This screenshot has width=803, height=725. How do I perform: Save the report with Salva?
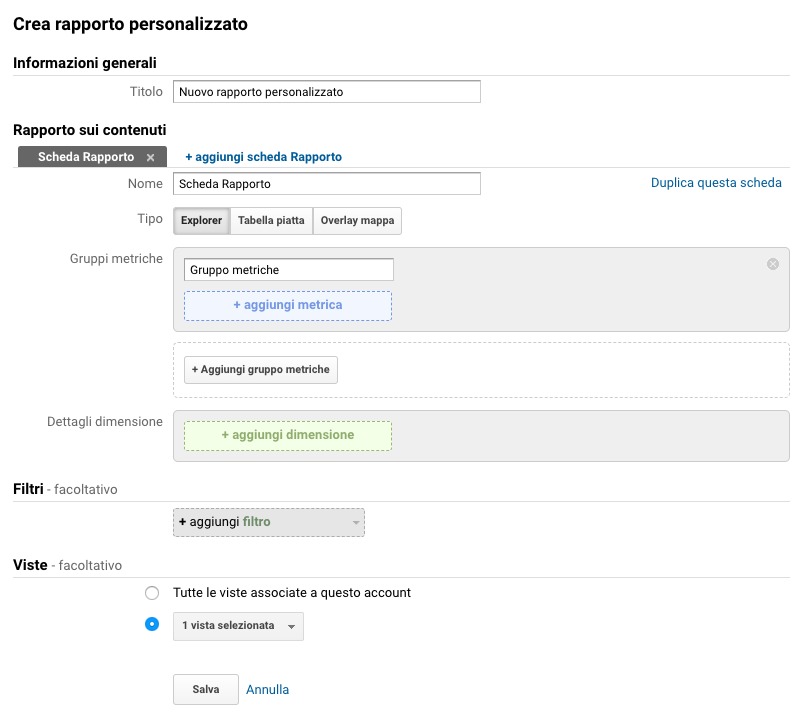(x=206, y=690)
